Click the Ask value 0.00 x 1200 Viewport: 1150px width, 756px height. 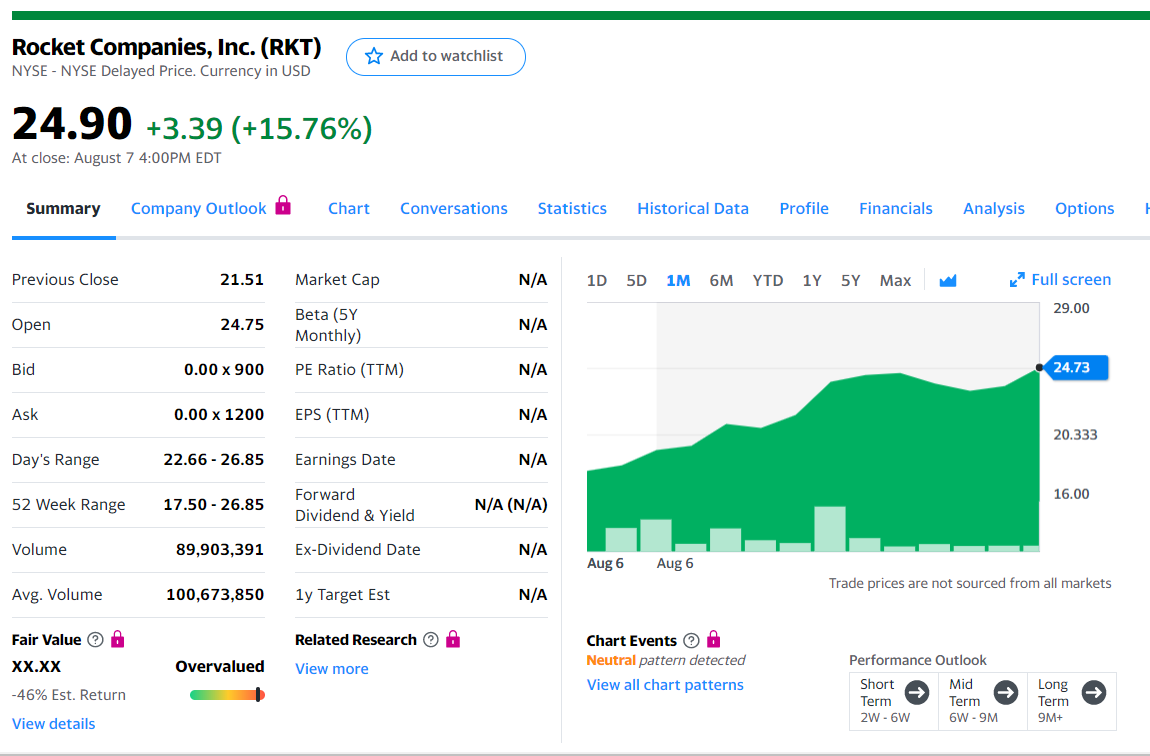click(x=219, y=414)
